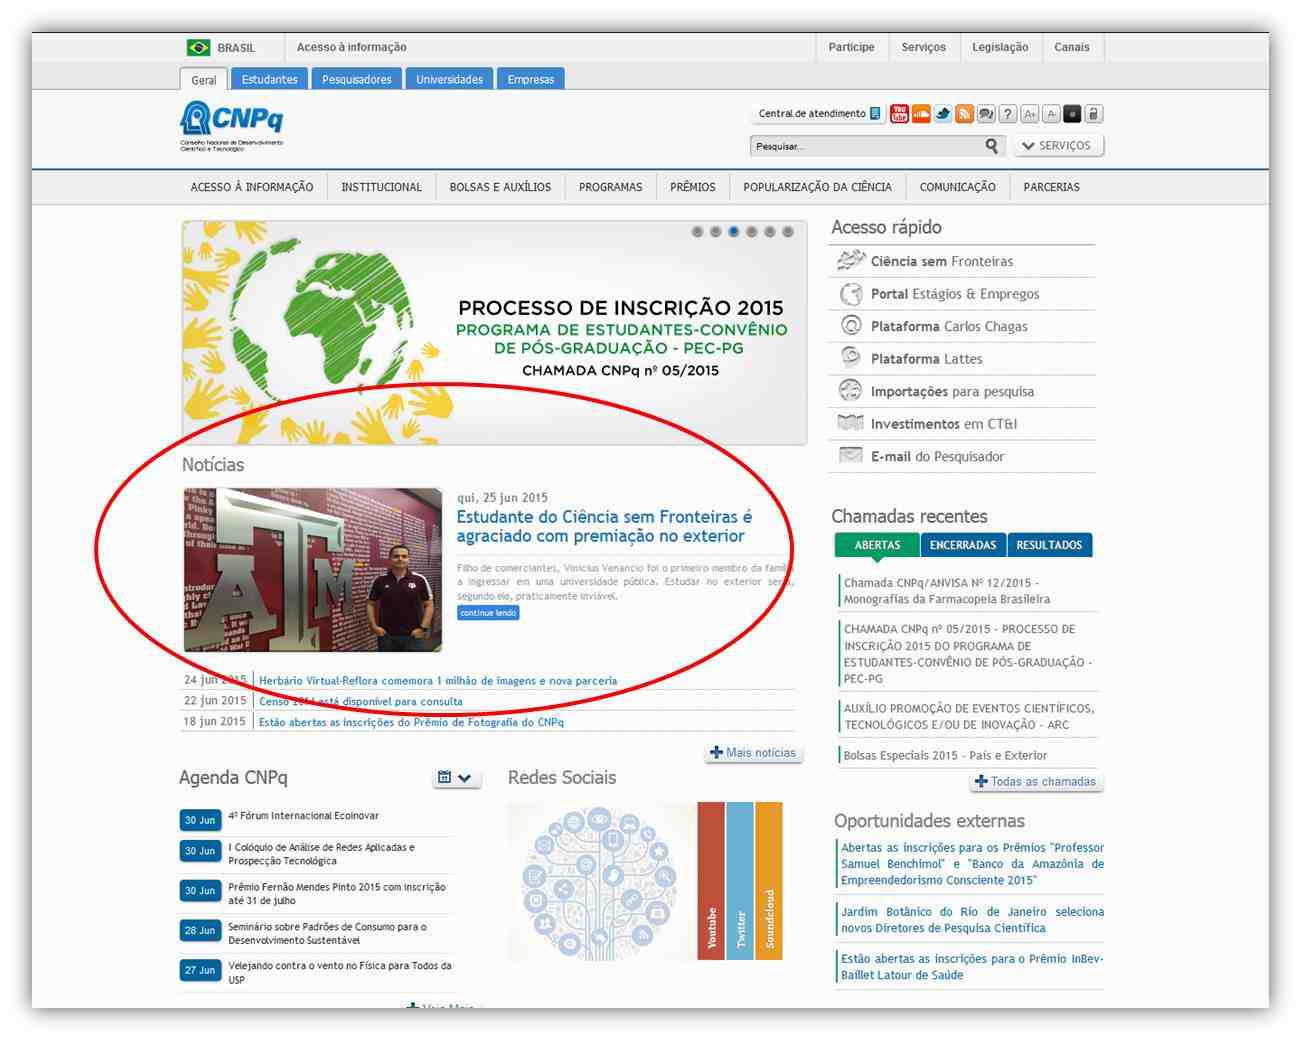1301x1040 pixels.
Task: Increase font size with A+ icon
Action: coord(1030,114)
